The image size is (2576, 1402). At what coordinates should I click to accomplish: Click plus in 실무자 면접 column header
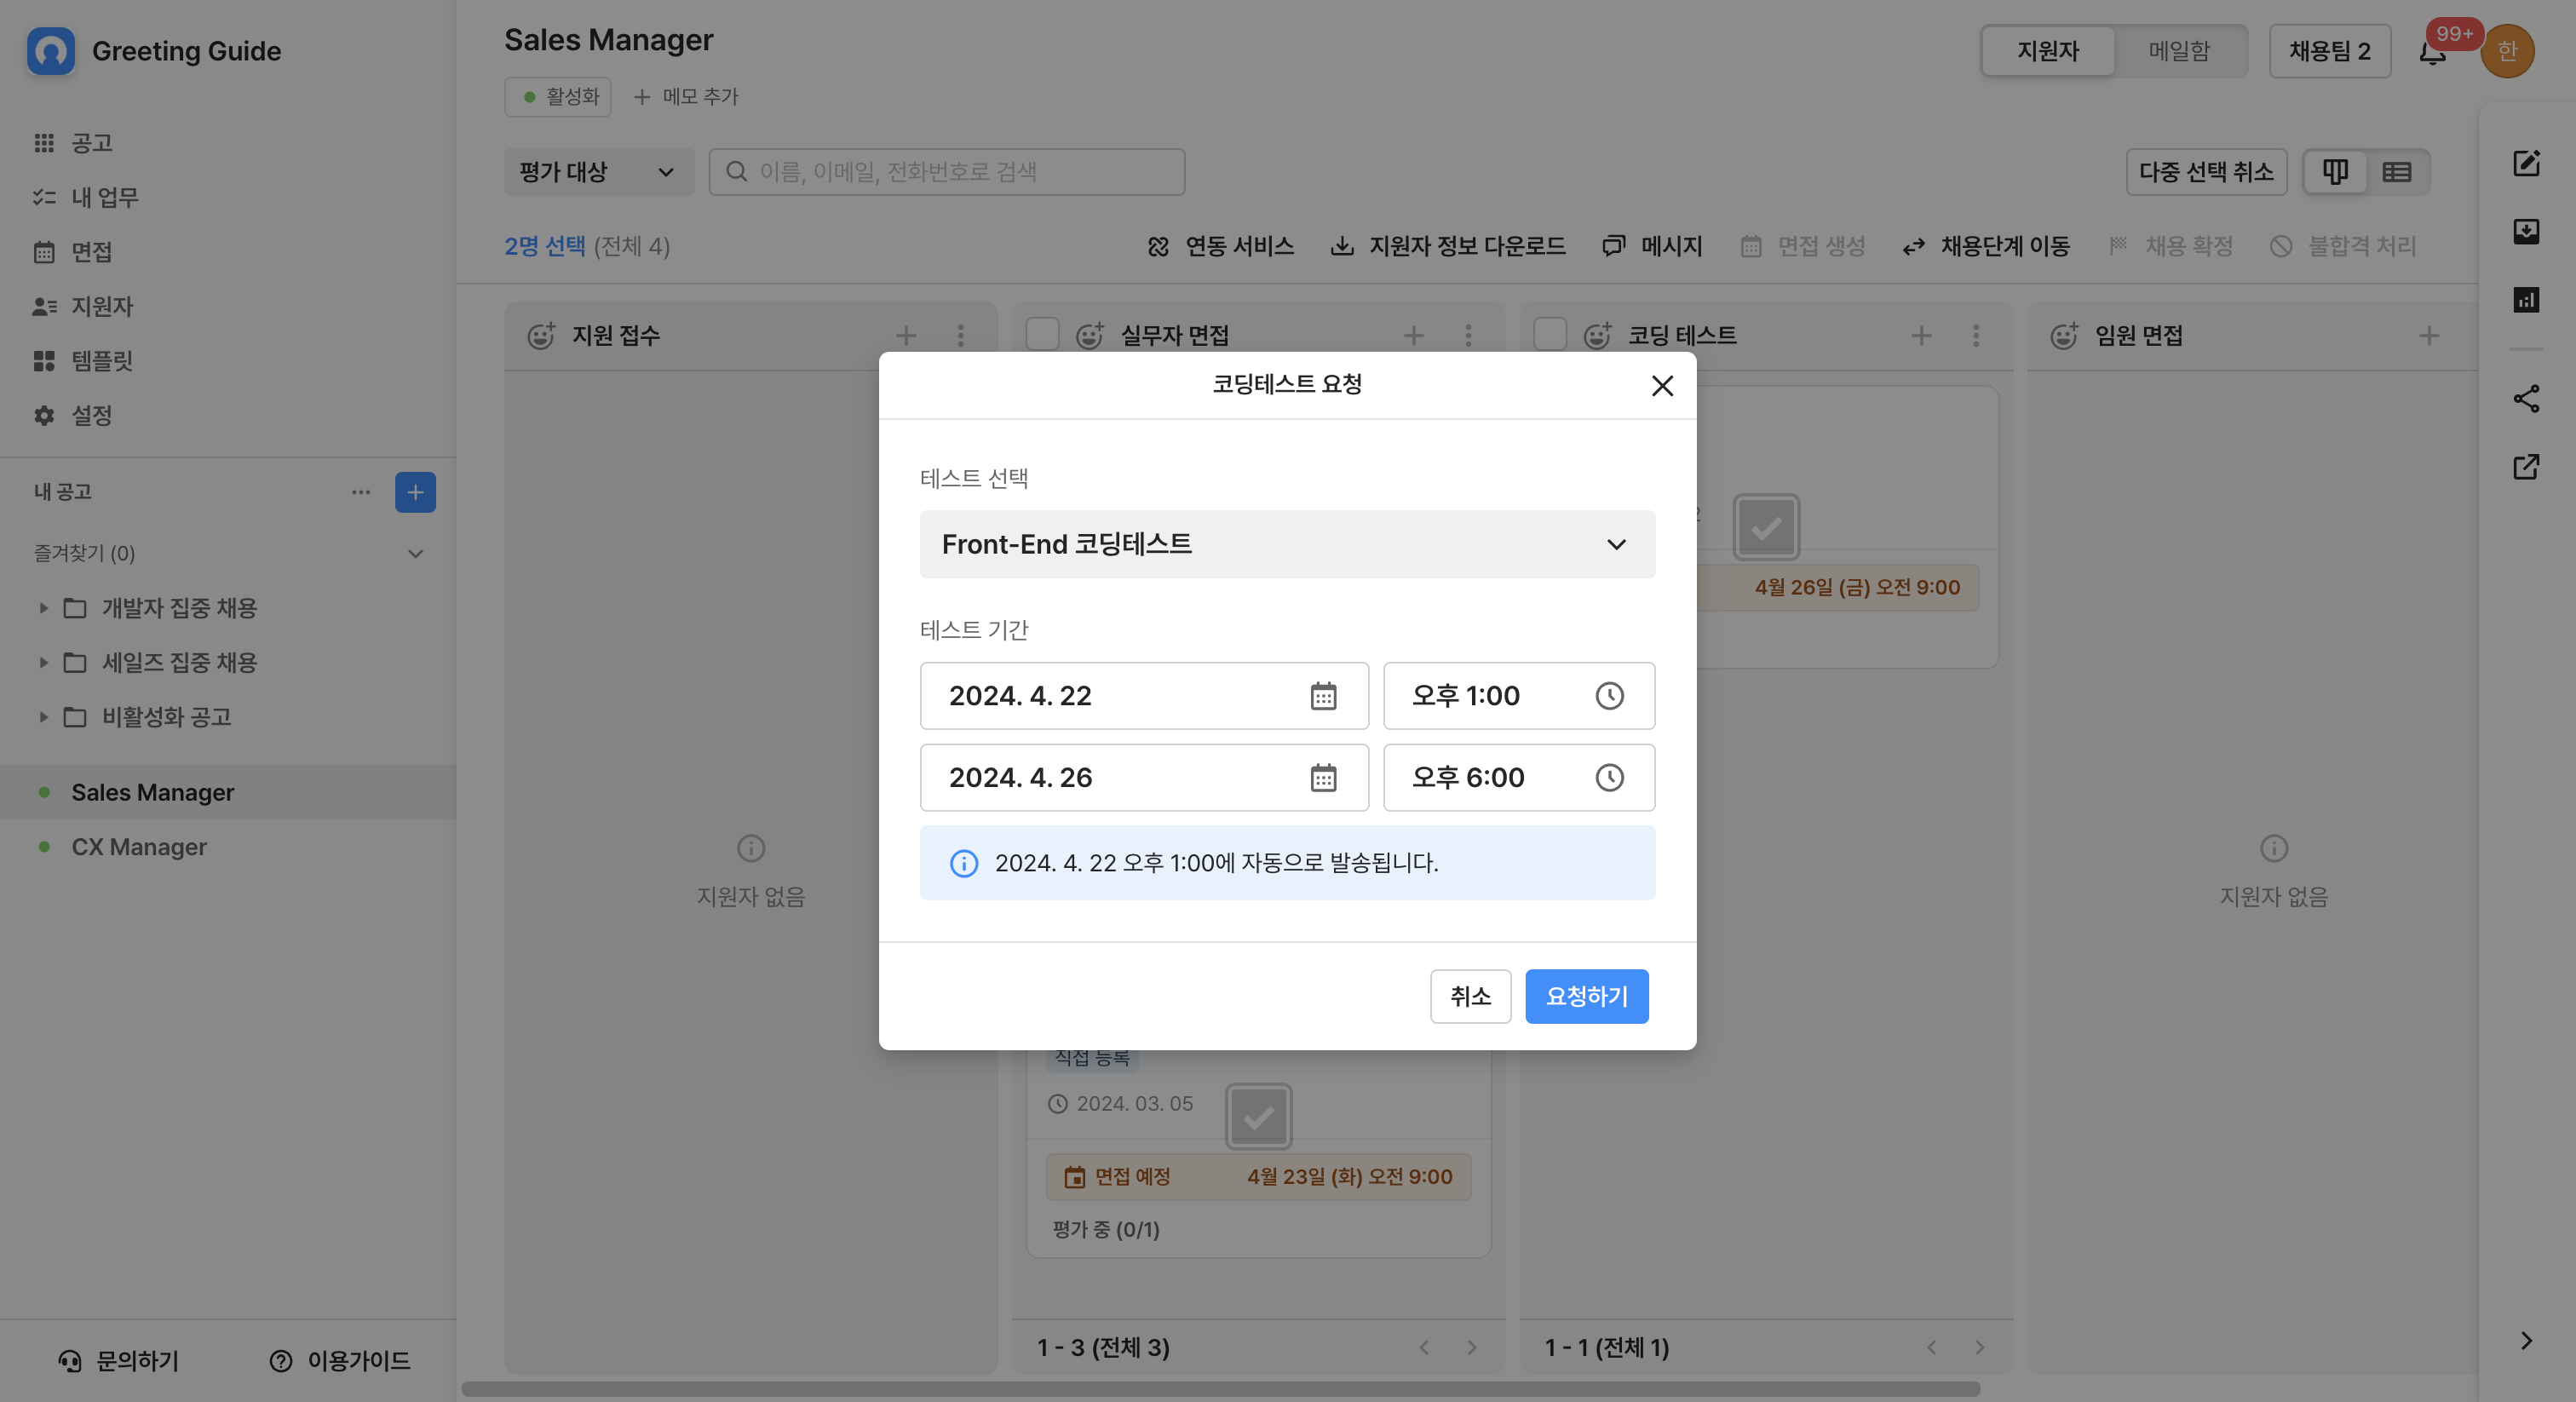click(x=1413, y=336)
